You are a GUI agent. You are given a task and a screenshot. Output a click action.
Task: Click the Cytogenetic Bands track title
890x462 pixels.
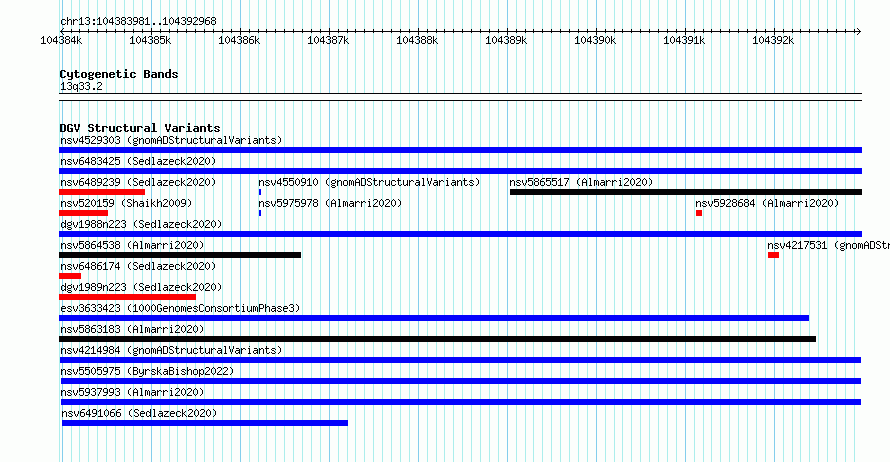(119, 74)
